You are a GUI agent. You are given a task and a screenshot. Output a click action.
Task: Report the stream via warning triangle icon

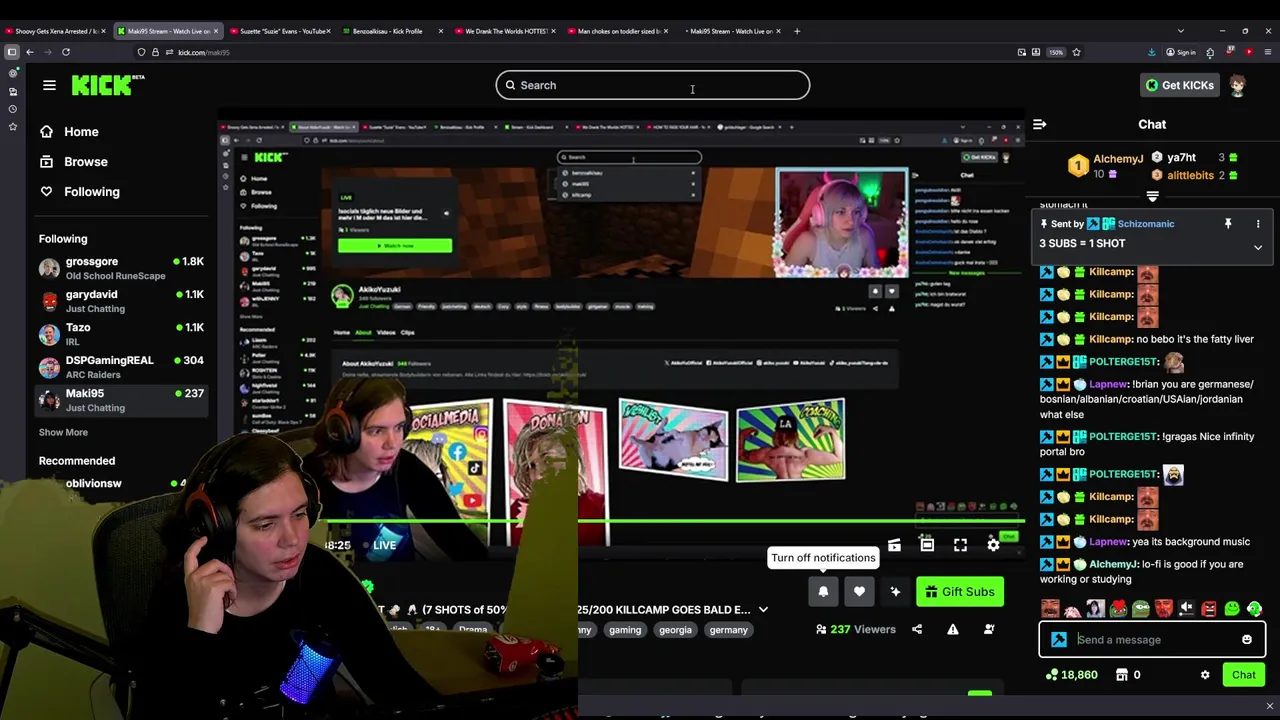tap(953, 629)
